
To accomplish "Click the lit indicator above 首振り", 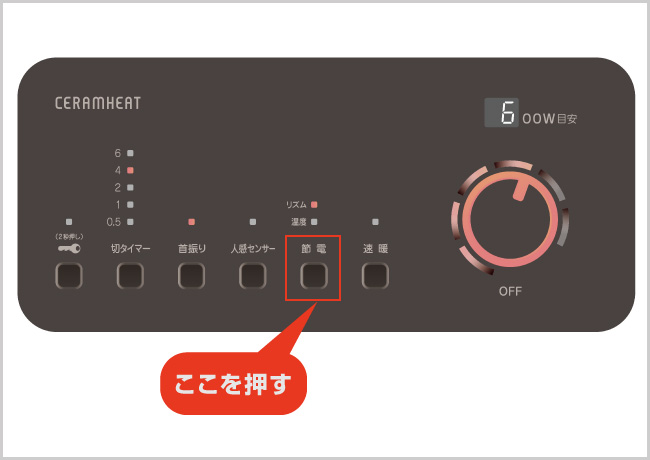I will click(192, 222).
